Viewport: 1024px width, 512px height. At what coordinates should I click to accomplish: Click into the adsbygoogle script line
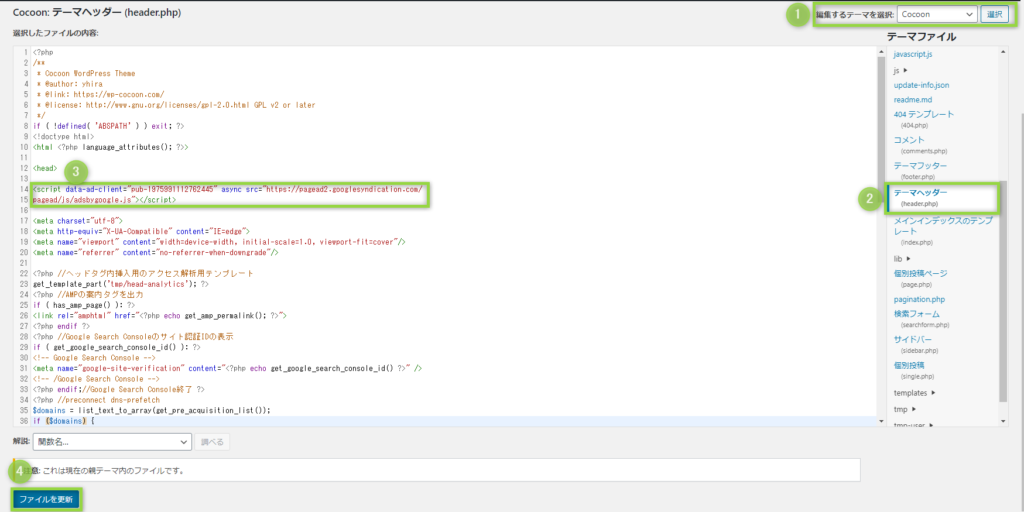click(x=228, y=194)
